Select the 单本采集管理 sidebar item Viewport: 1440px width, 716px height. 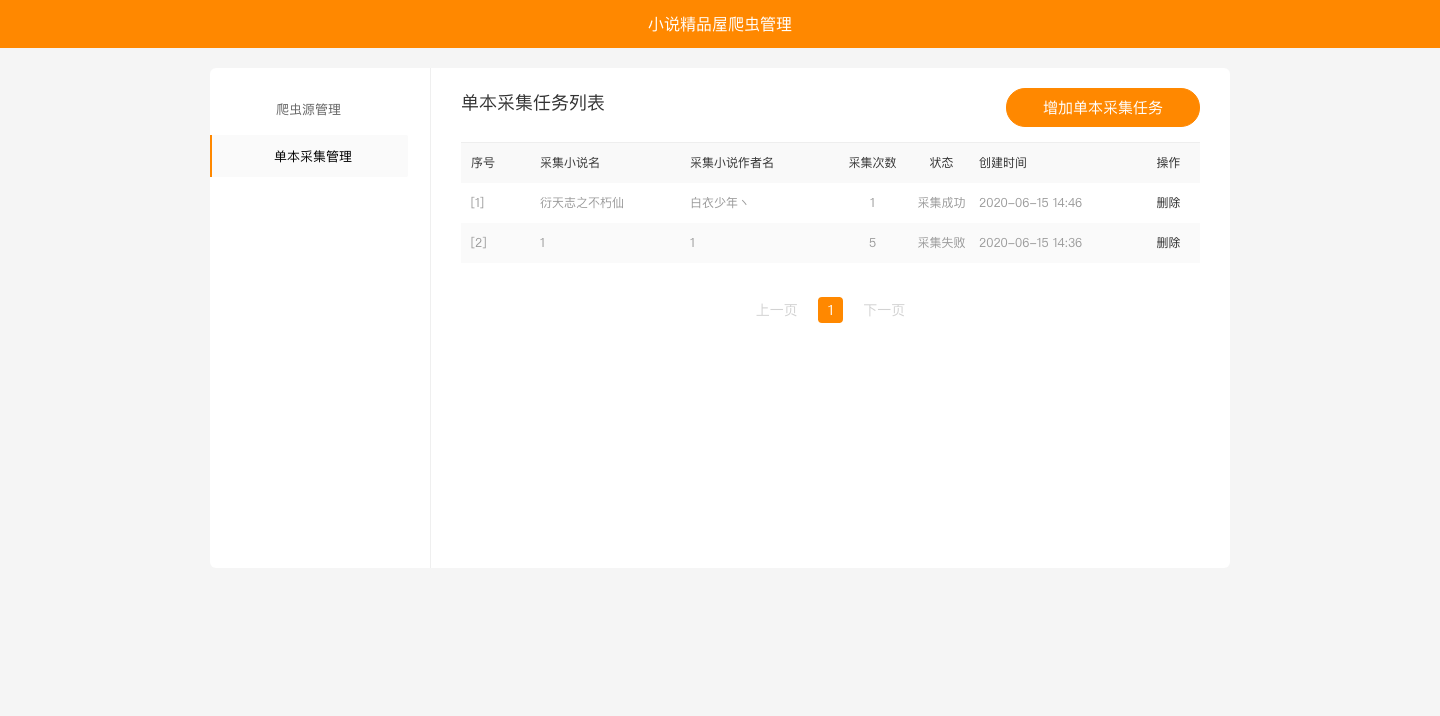pyautogui.click(x=312, y=156)
